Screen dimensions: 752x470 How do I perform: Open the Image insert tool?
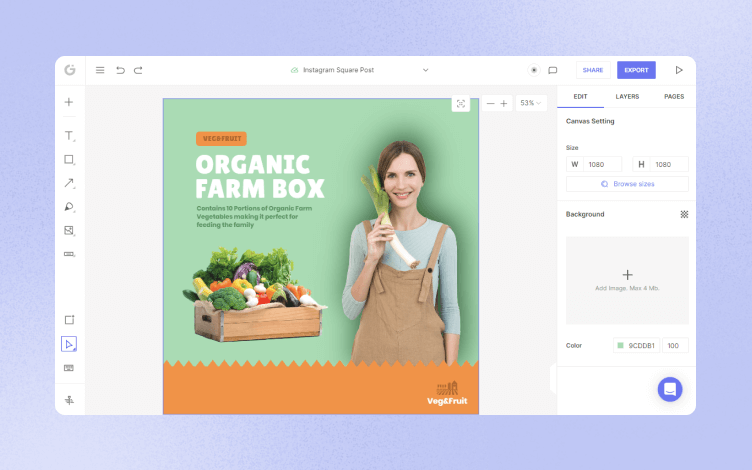coord(69,230)
